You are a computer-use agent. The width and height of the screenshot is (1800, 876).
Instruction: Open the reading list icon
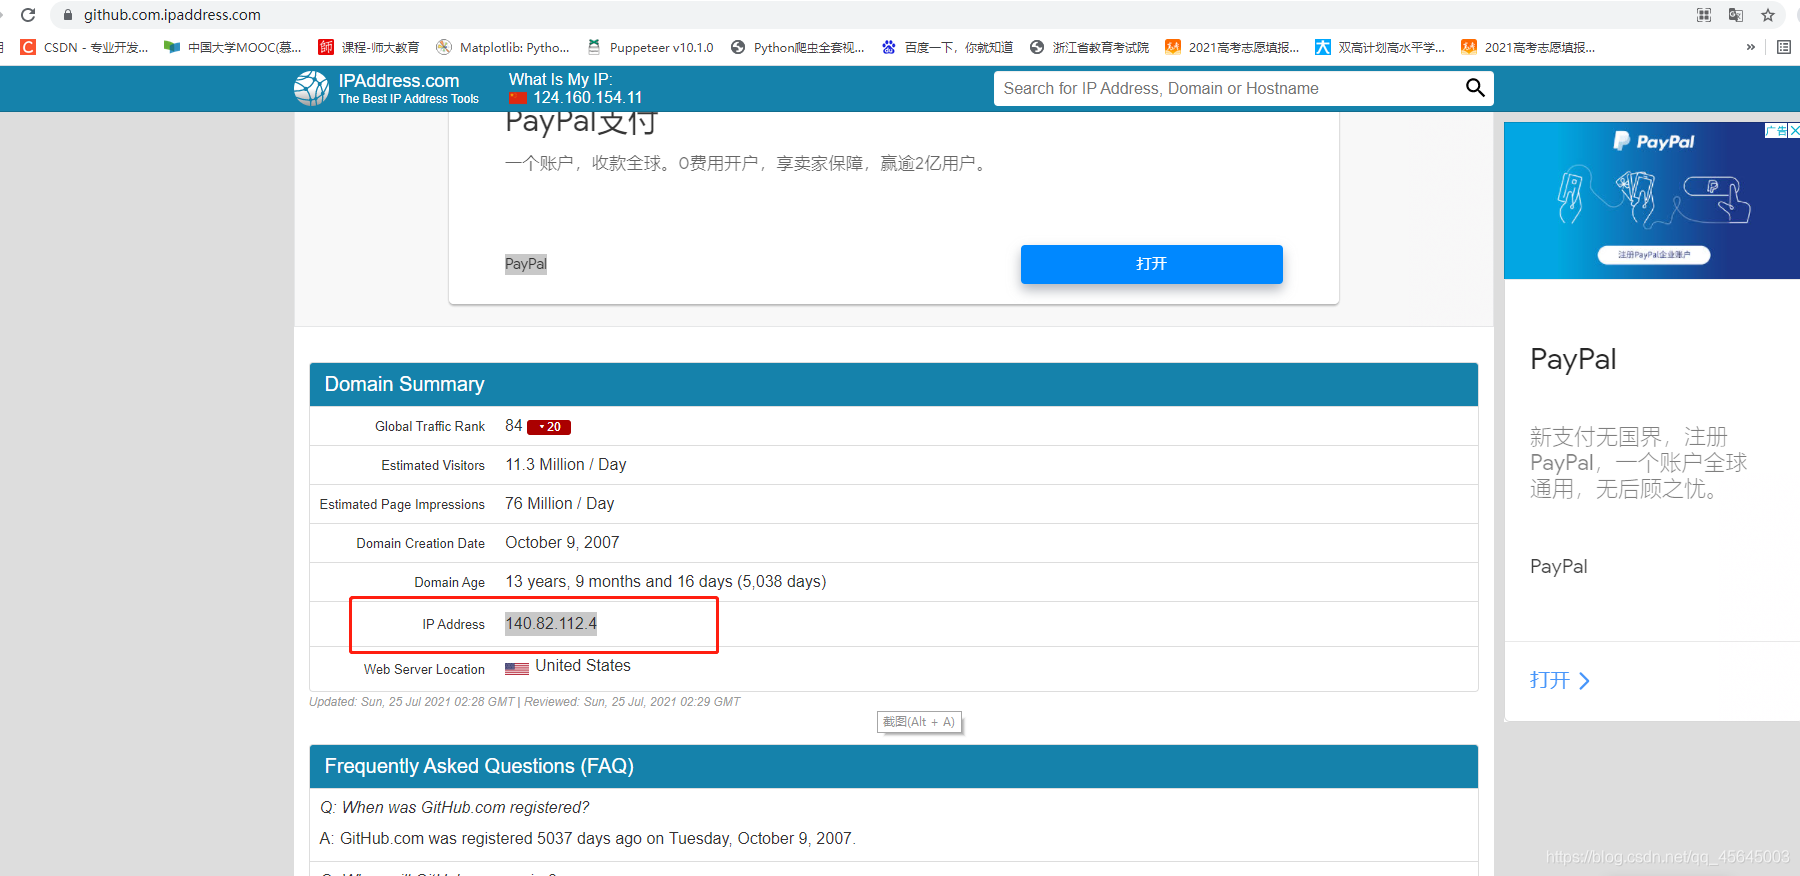pyautogui.click(x=1784, y=47)
